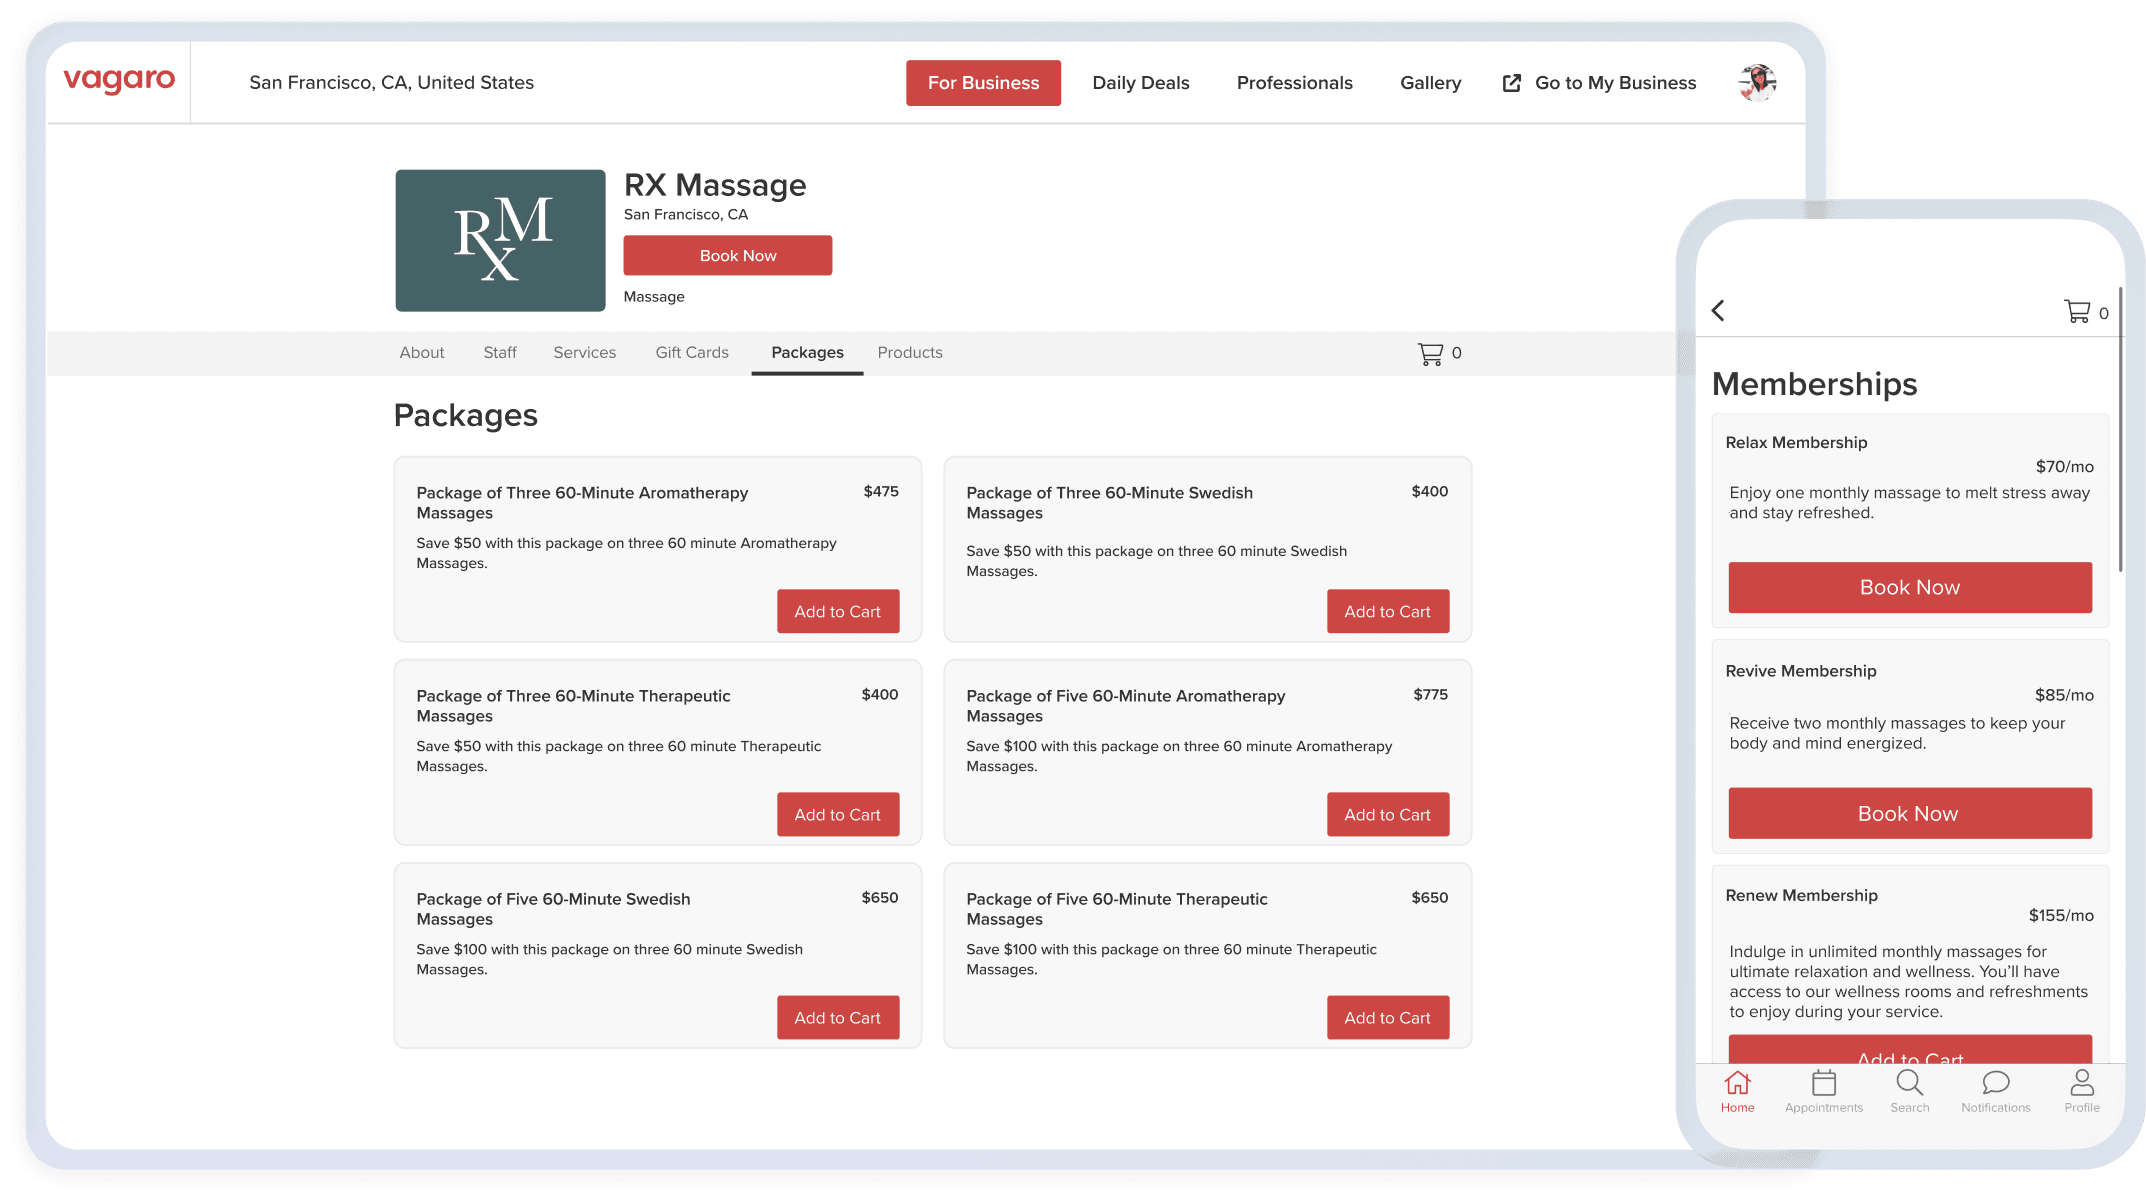Click the Vagaro logo

(119, 81)
